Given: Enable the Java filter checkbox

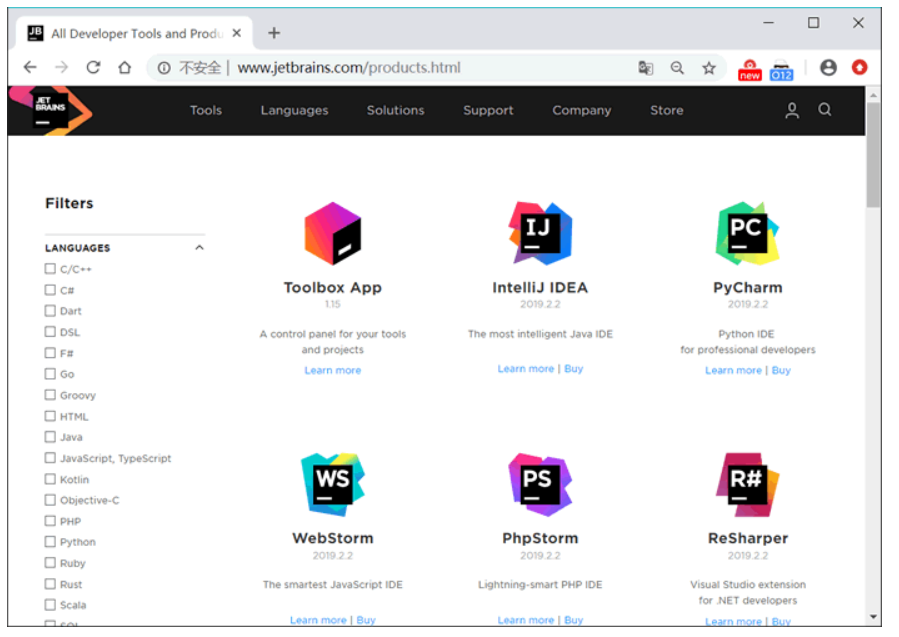Looking at the screenshot, I should 50,436.
